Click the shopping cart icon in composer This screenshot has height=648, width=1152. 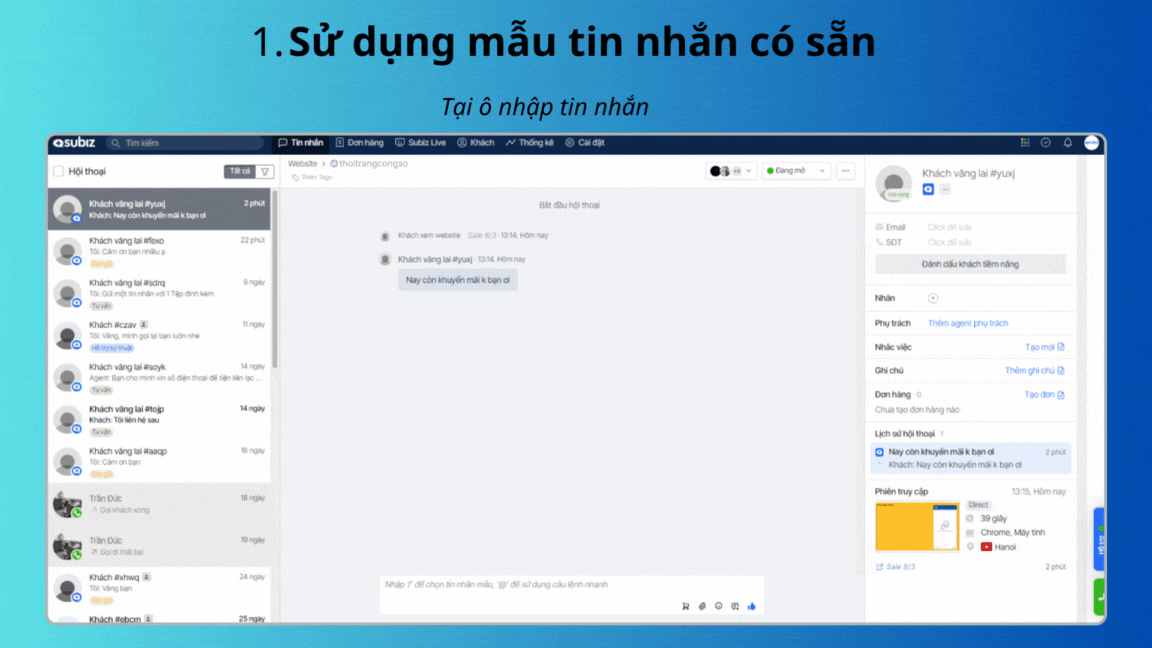(686, 606)
